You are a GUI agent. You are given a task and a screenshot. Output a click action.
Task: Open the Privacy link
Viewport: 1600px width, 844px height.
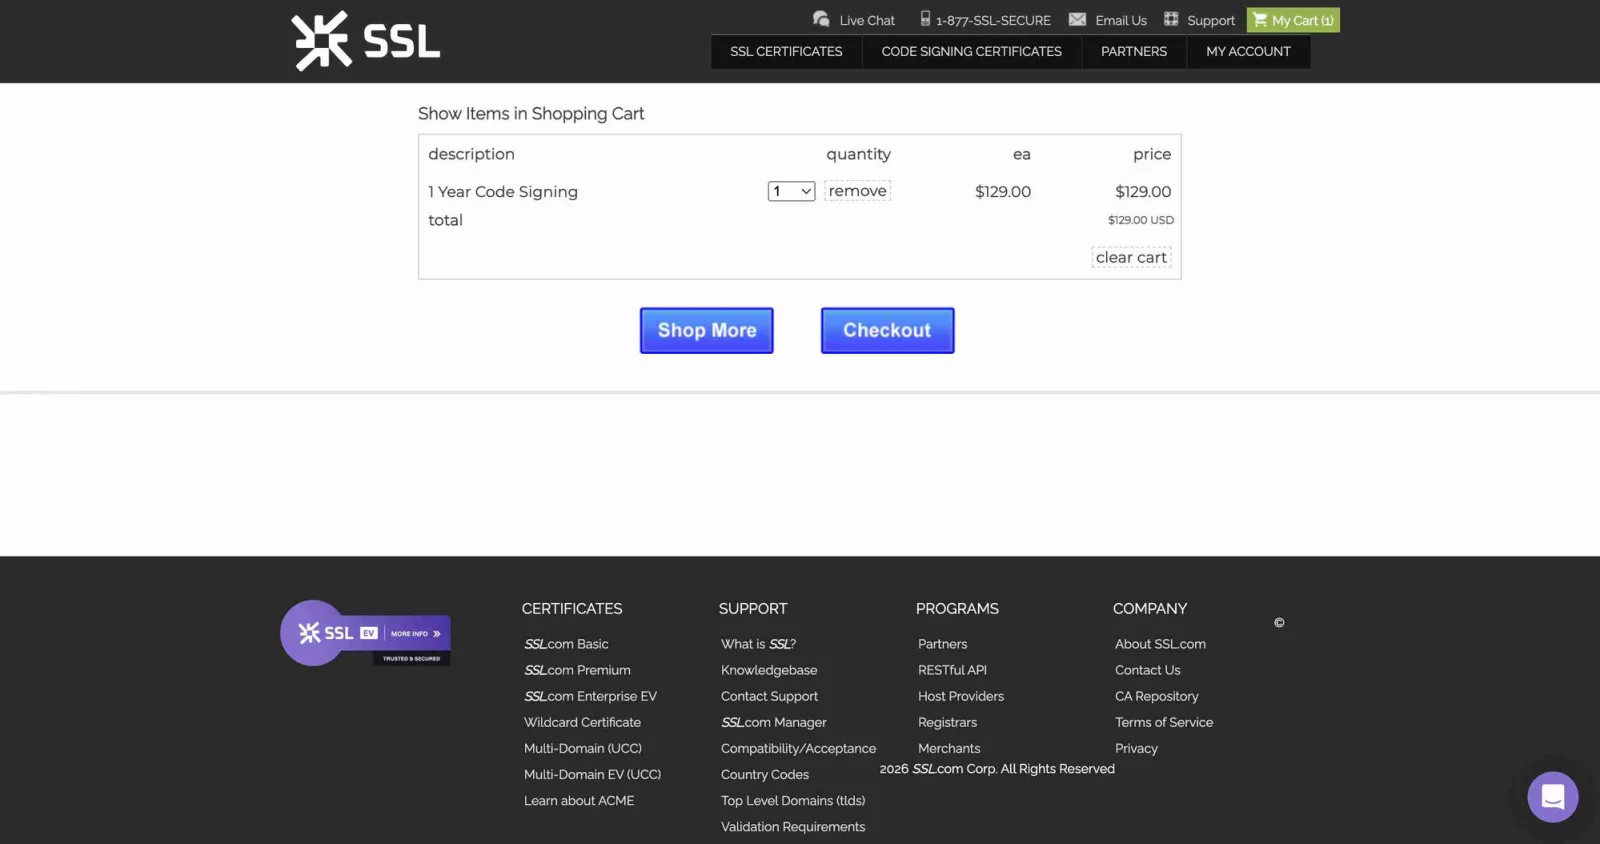(x=1136, y=749)
